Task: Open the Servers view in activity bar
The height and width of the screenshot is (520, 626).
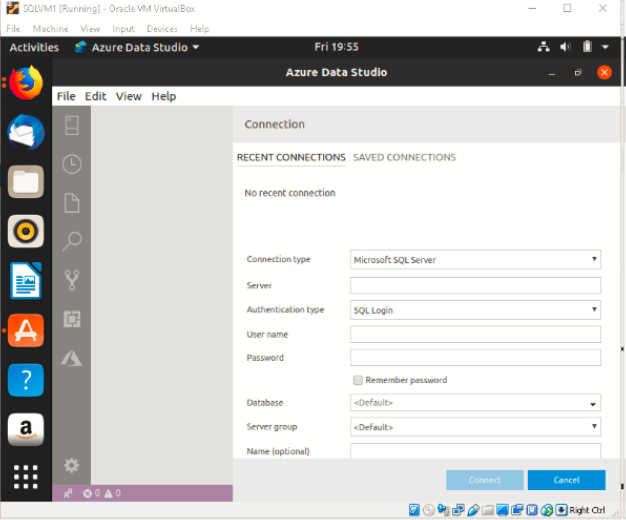Action: 72,125
